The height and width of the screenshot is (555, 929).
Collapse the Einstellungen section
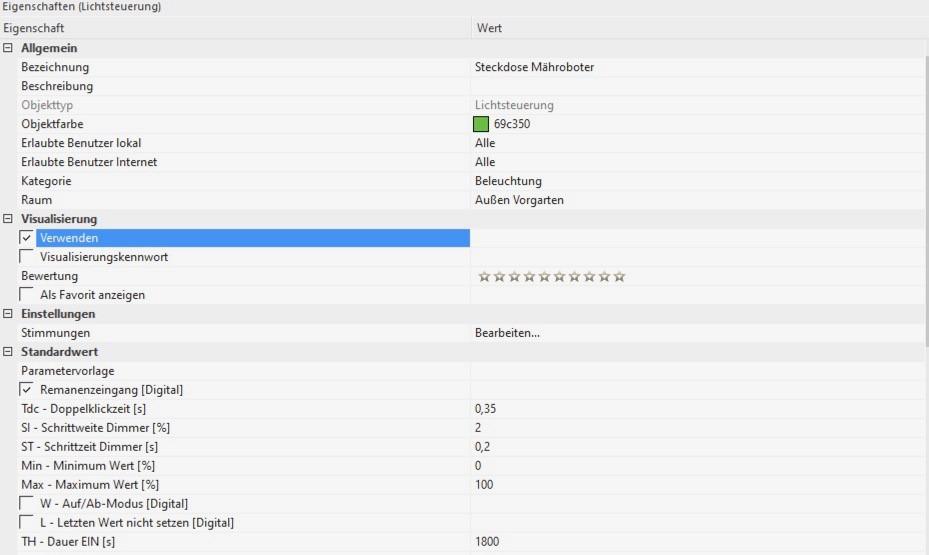click(x=8, y=313)
